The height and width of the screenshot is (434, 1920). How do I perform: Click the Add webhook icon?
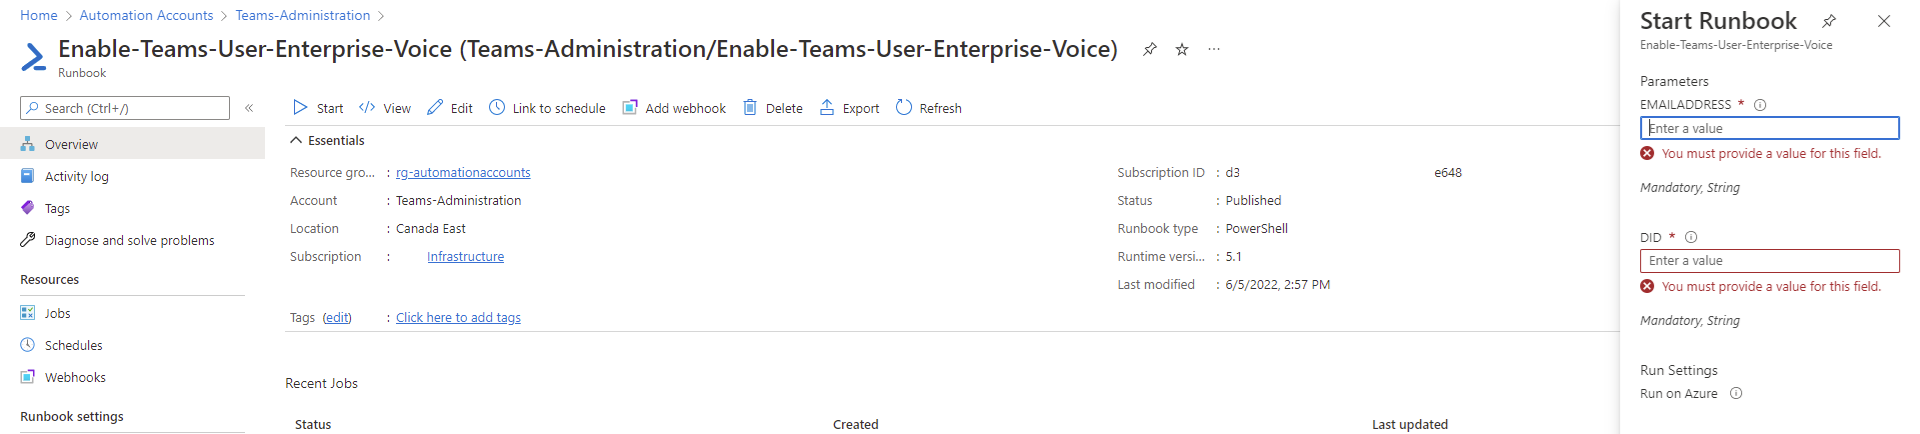point(630,108)
